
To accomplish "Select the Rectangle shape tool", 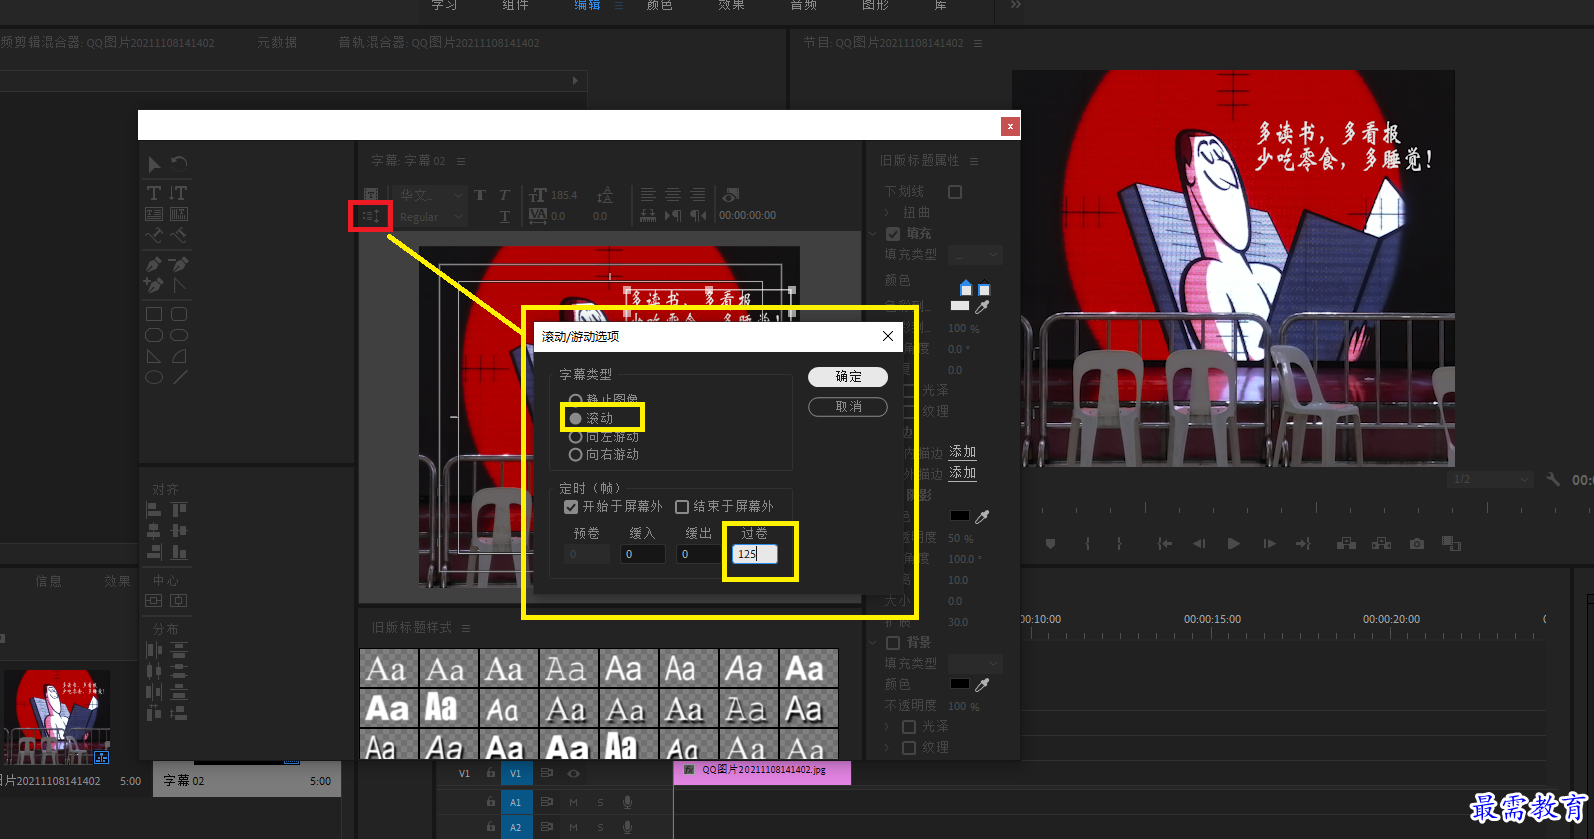I will 154,314.
